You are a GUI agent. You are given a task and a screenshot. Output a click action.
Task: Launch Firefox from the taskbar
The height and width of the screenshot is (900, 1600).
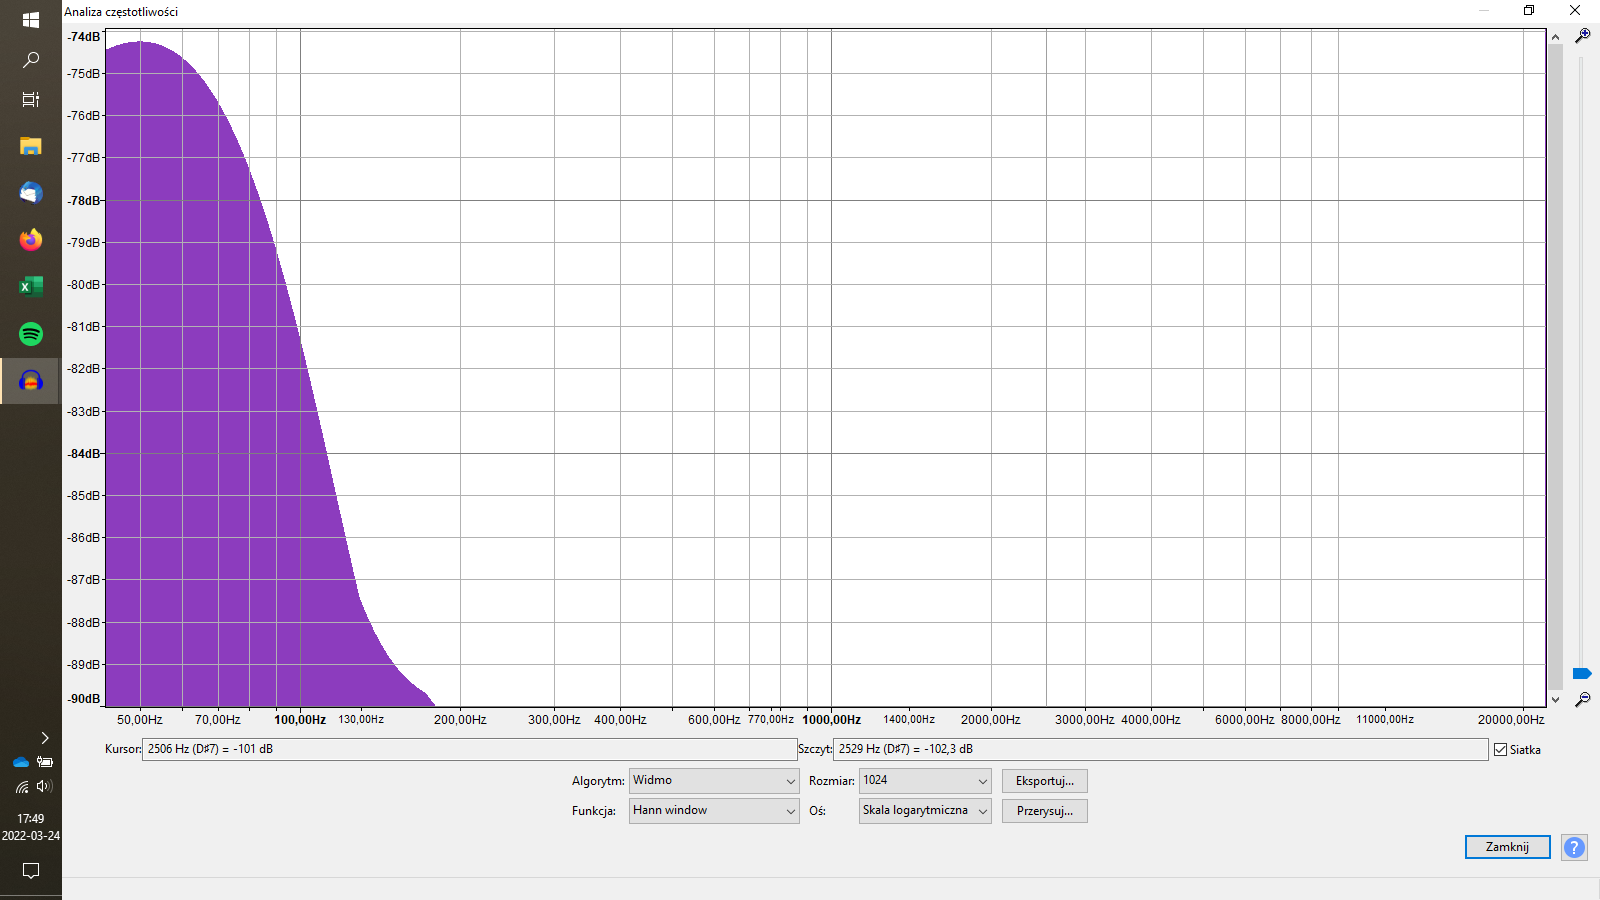pyautogui.click(x=31, y=240)
